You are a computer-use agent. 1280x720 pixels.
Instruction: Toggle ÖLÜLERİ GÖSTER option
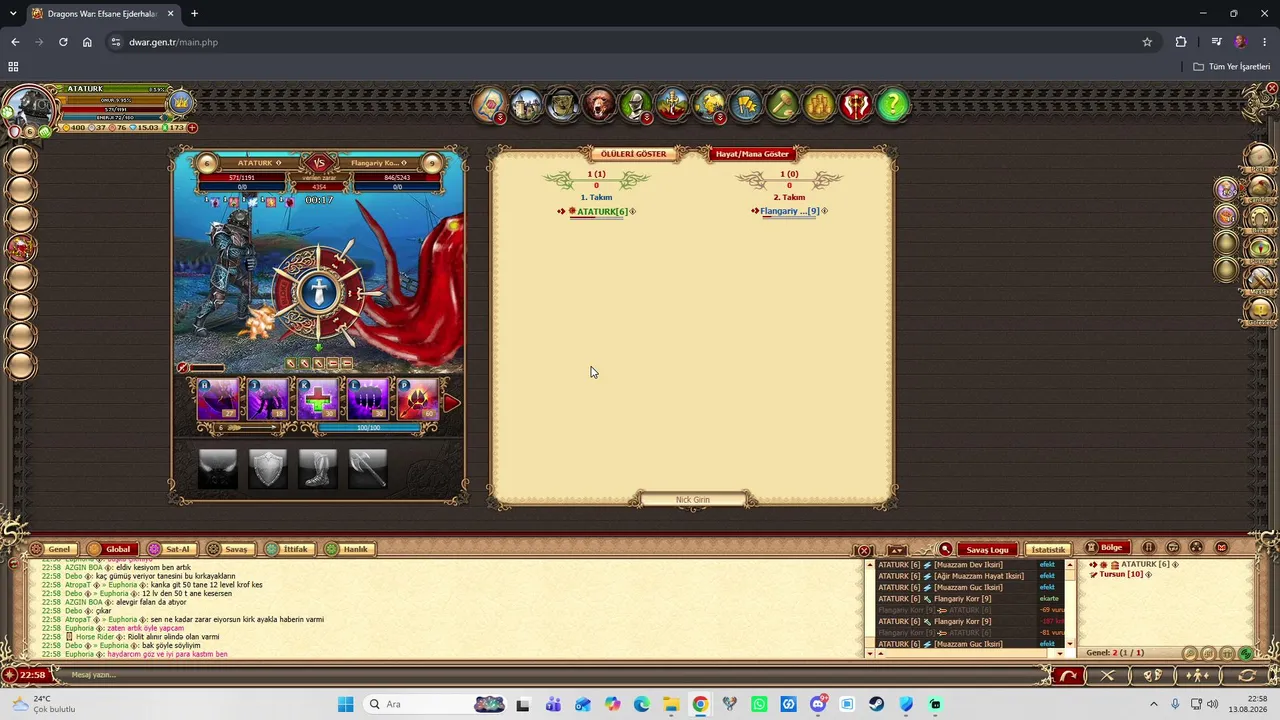pos(633,154)
